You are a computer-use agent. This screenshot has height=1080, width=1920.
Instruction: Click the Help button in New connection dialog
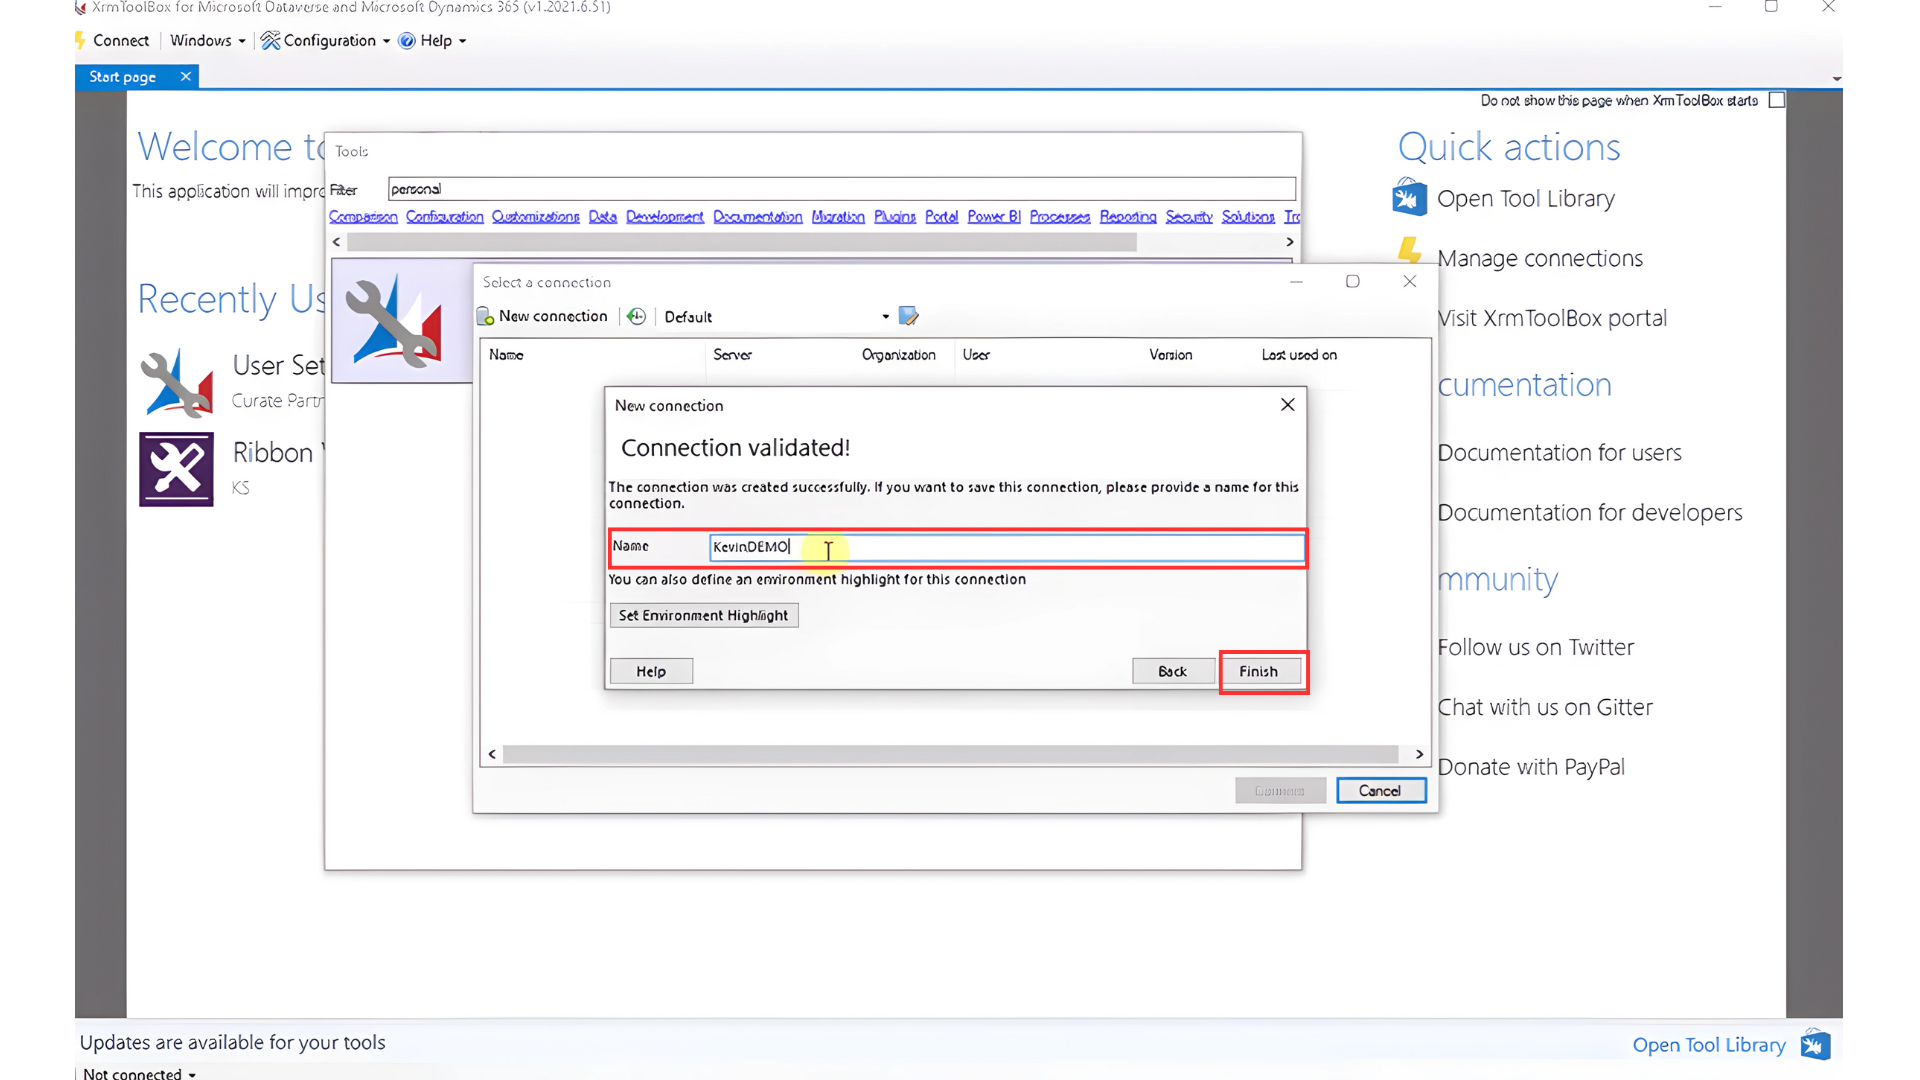[651, 672]
